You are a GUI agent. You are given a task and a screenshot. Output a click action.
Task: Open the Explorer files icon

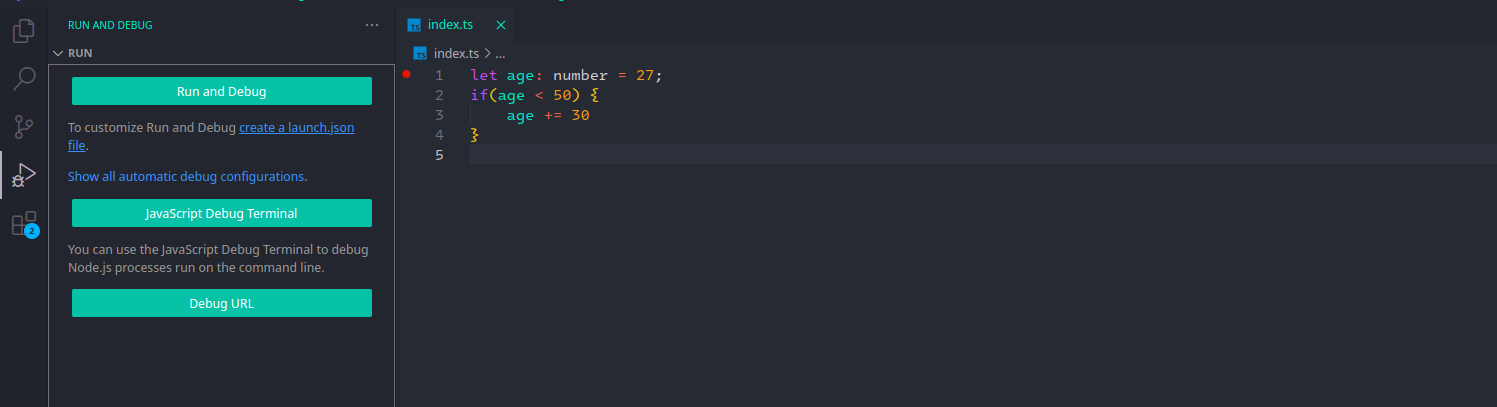coord(24,32)
